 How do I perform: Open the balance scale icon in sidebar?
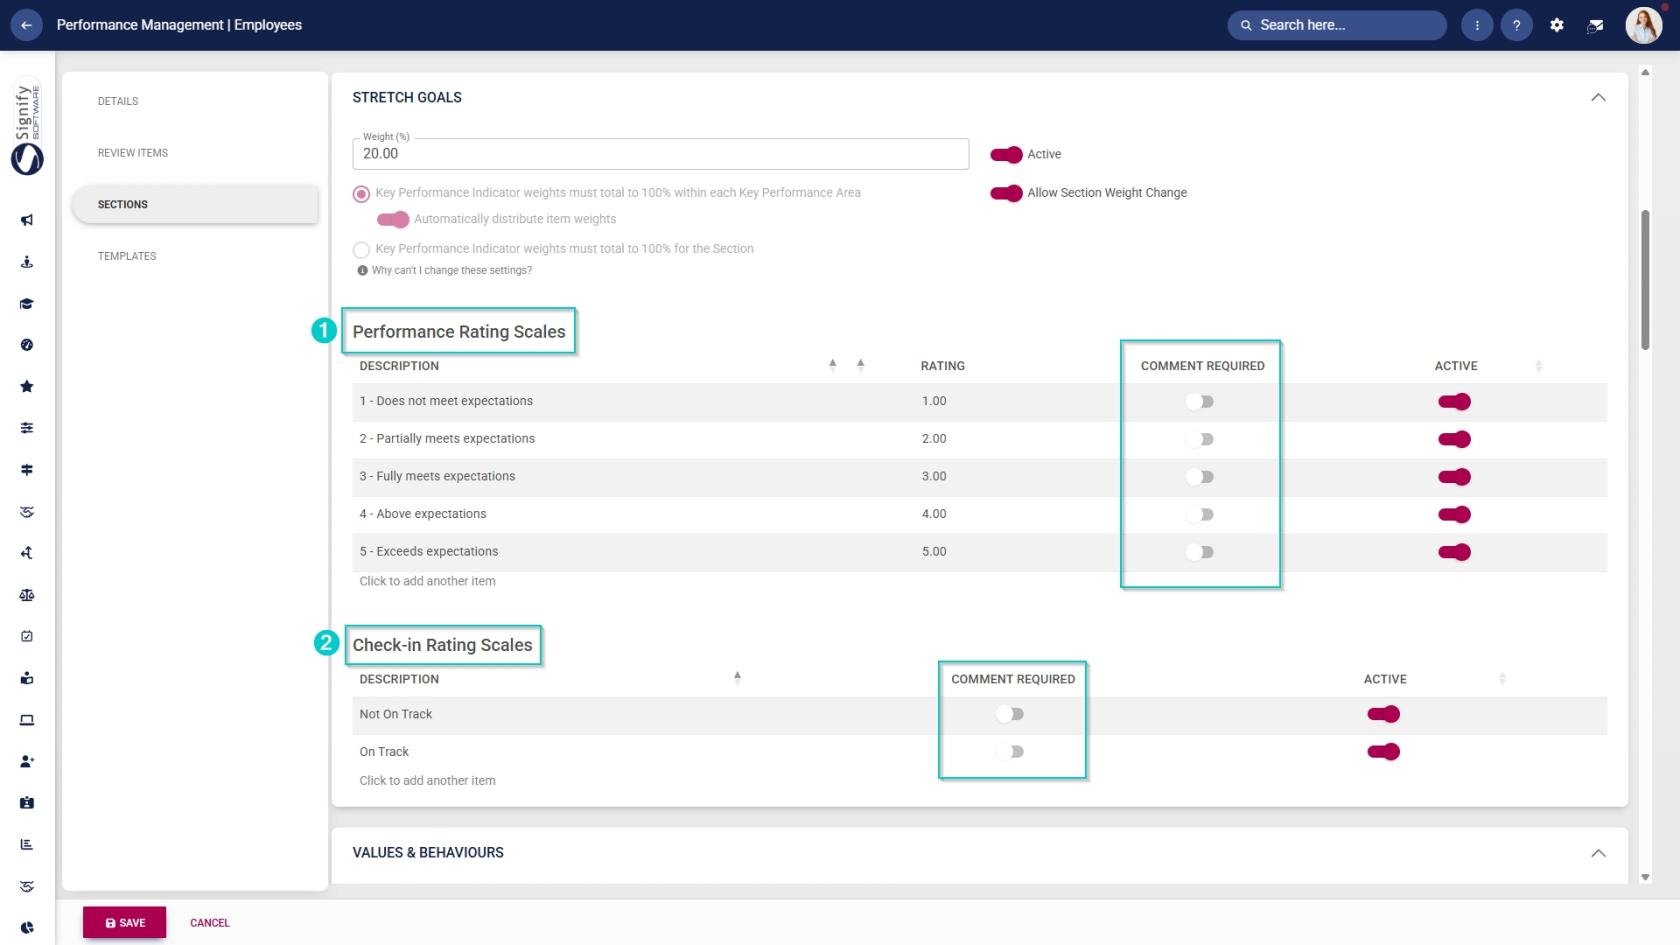(27, 595)
